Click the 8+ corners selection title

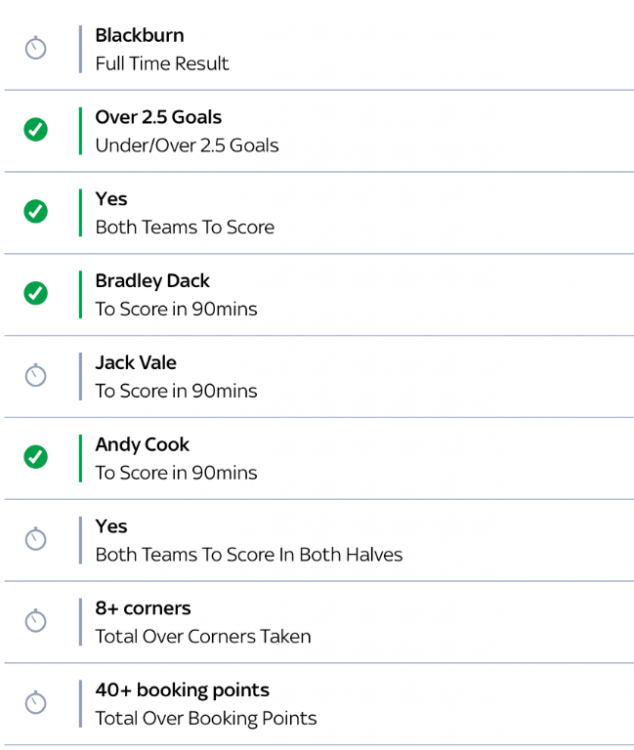click(x=143, y=608)
